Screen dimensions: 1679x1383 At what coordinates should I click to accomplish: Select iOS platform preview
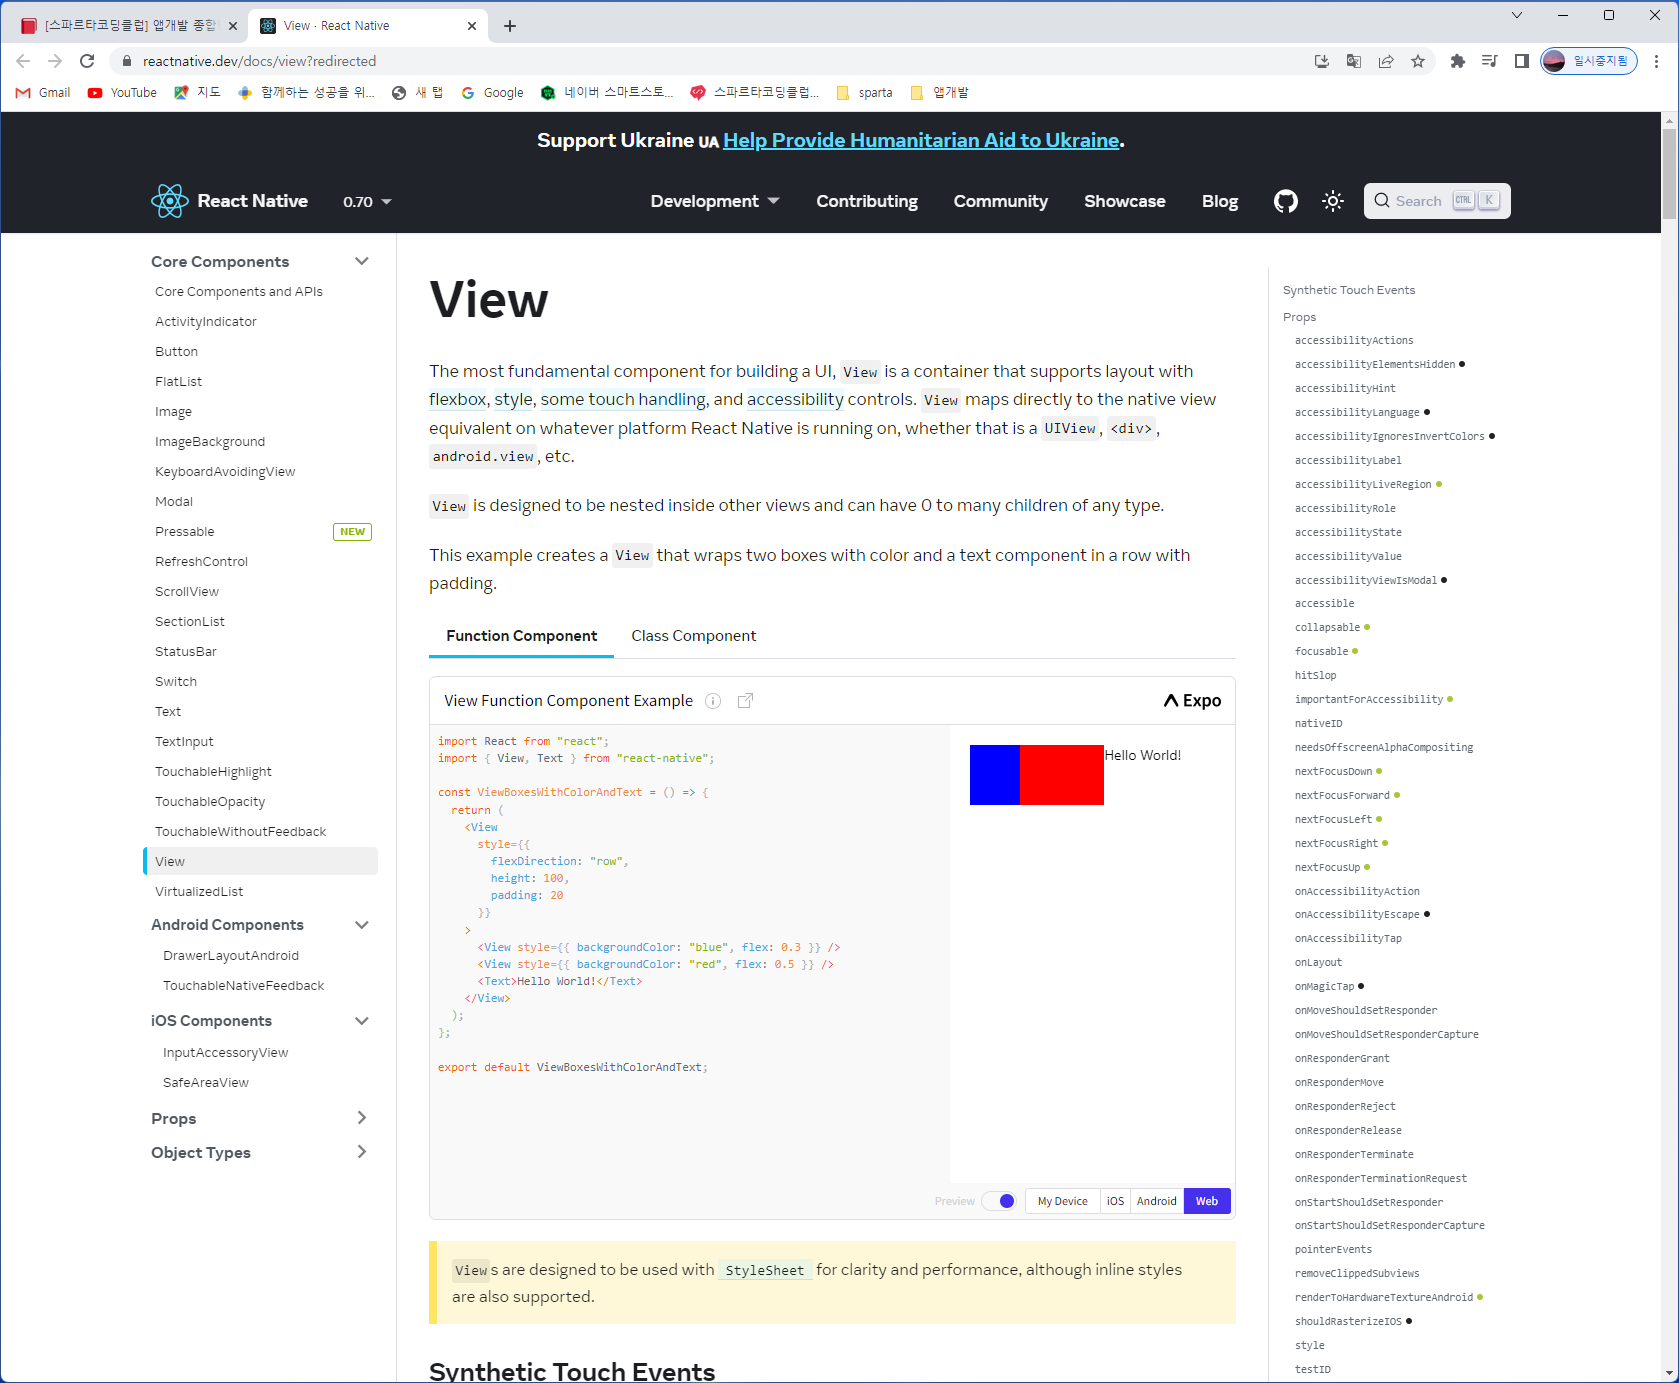pyautogui.click(x=1115, y=1201)
